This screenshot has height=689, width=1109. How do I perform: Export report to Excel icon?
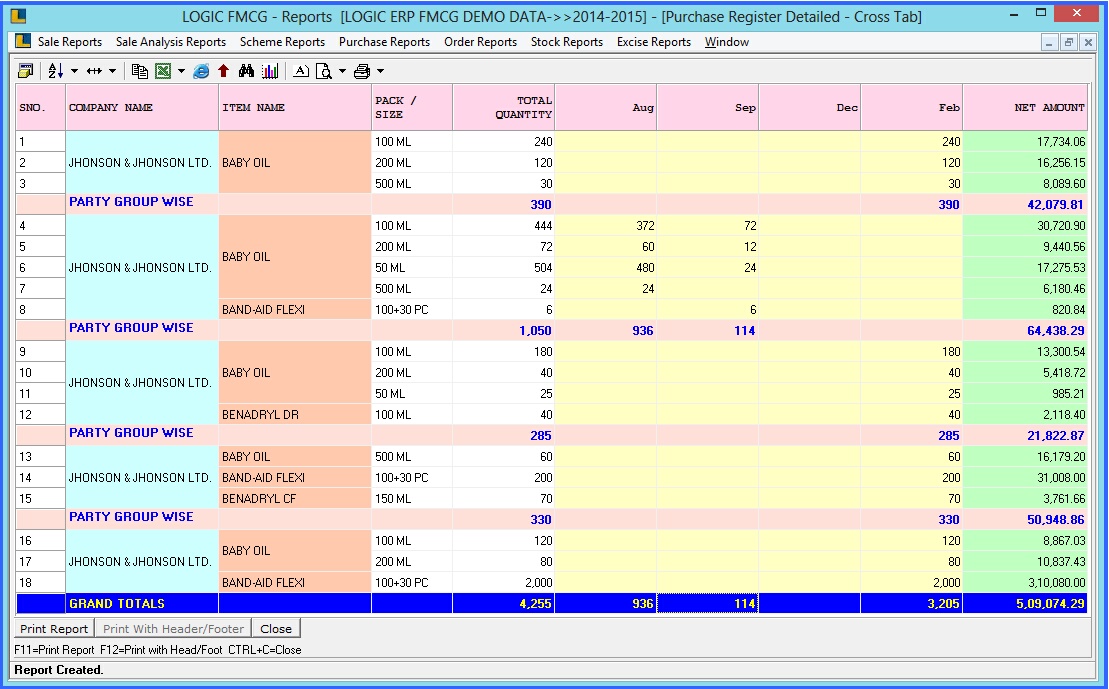163,71
